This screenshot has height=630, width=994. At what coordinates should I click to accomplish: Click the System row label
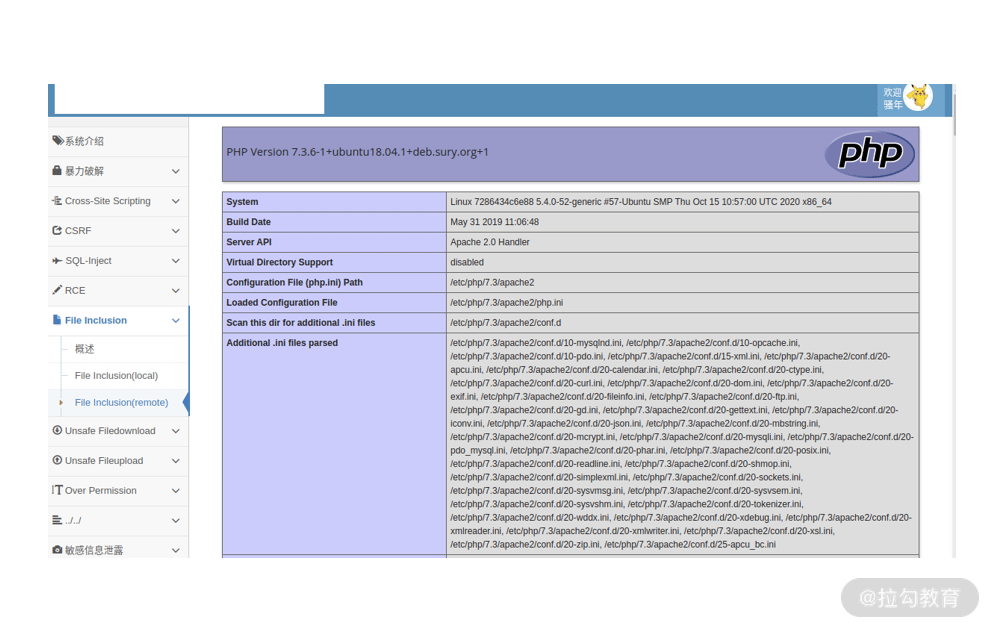point(242,202)
